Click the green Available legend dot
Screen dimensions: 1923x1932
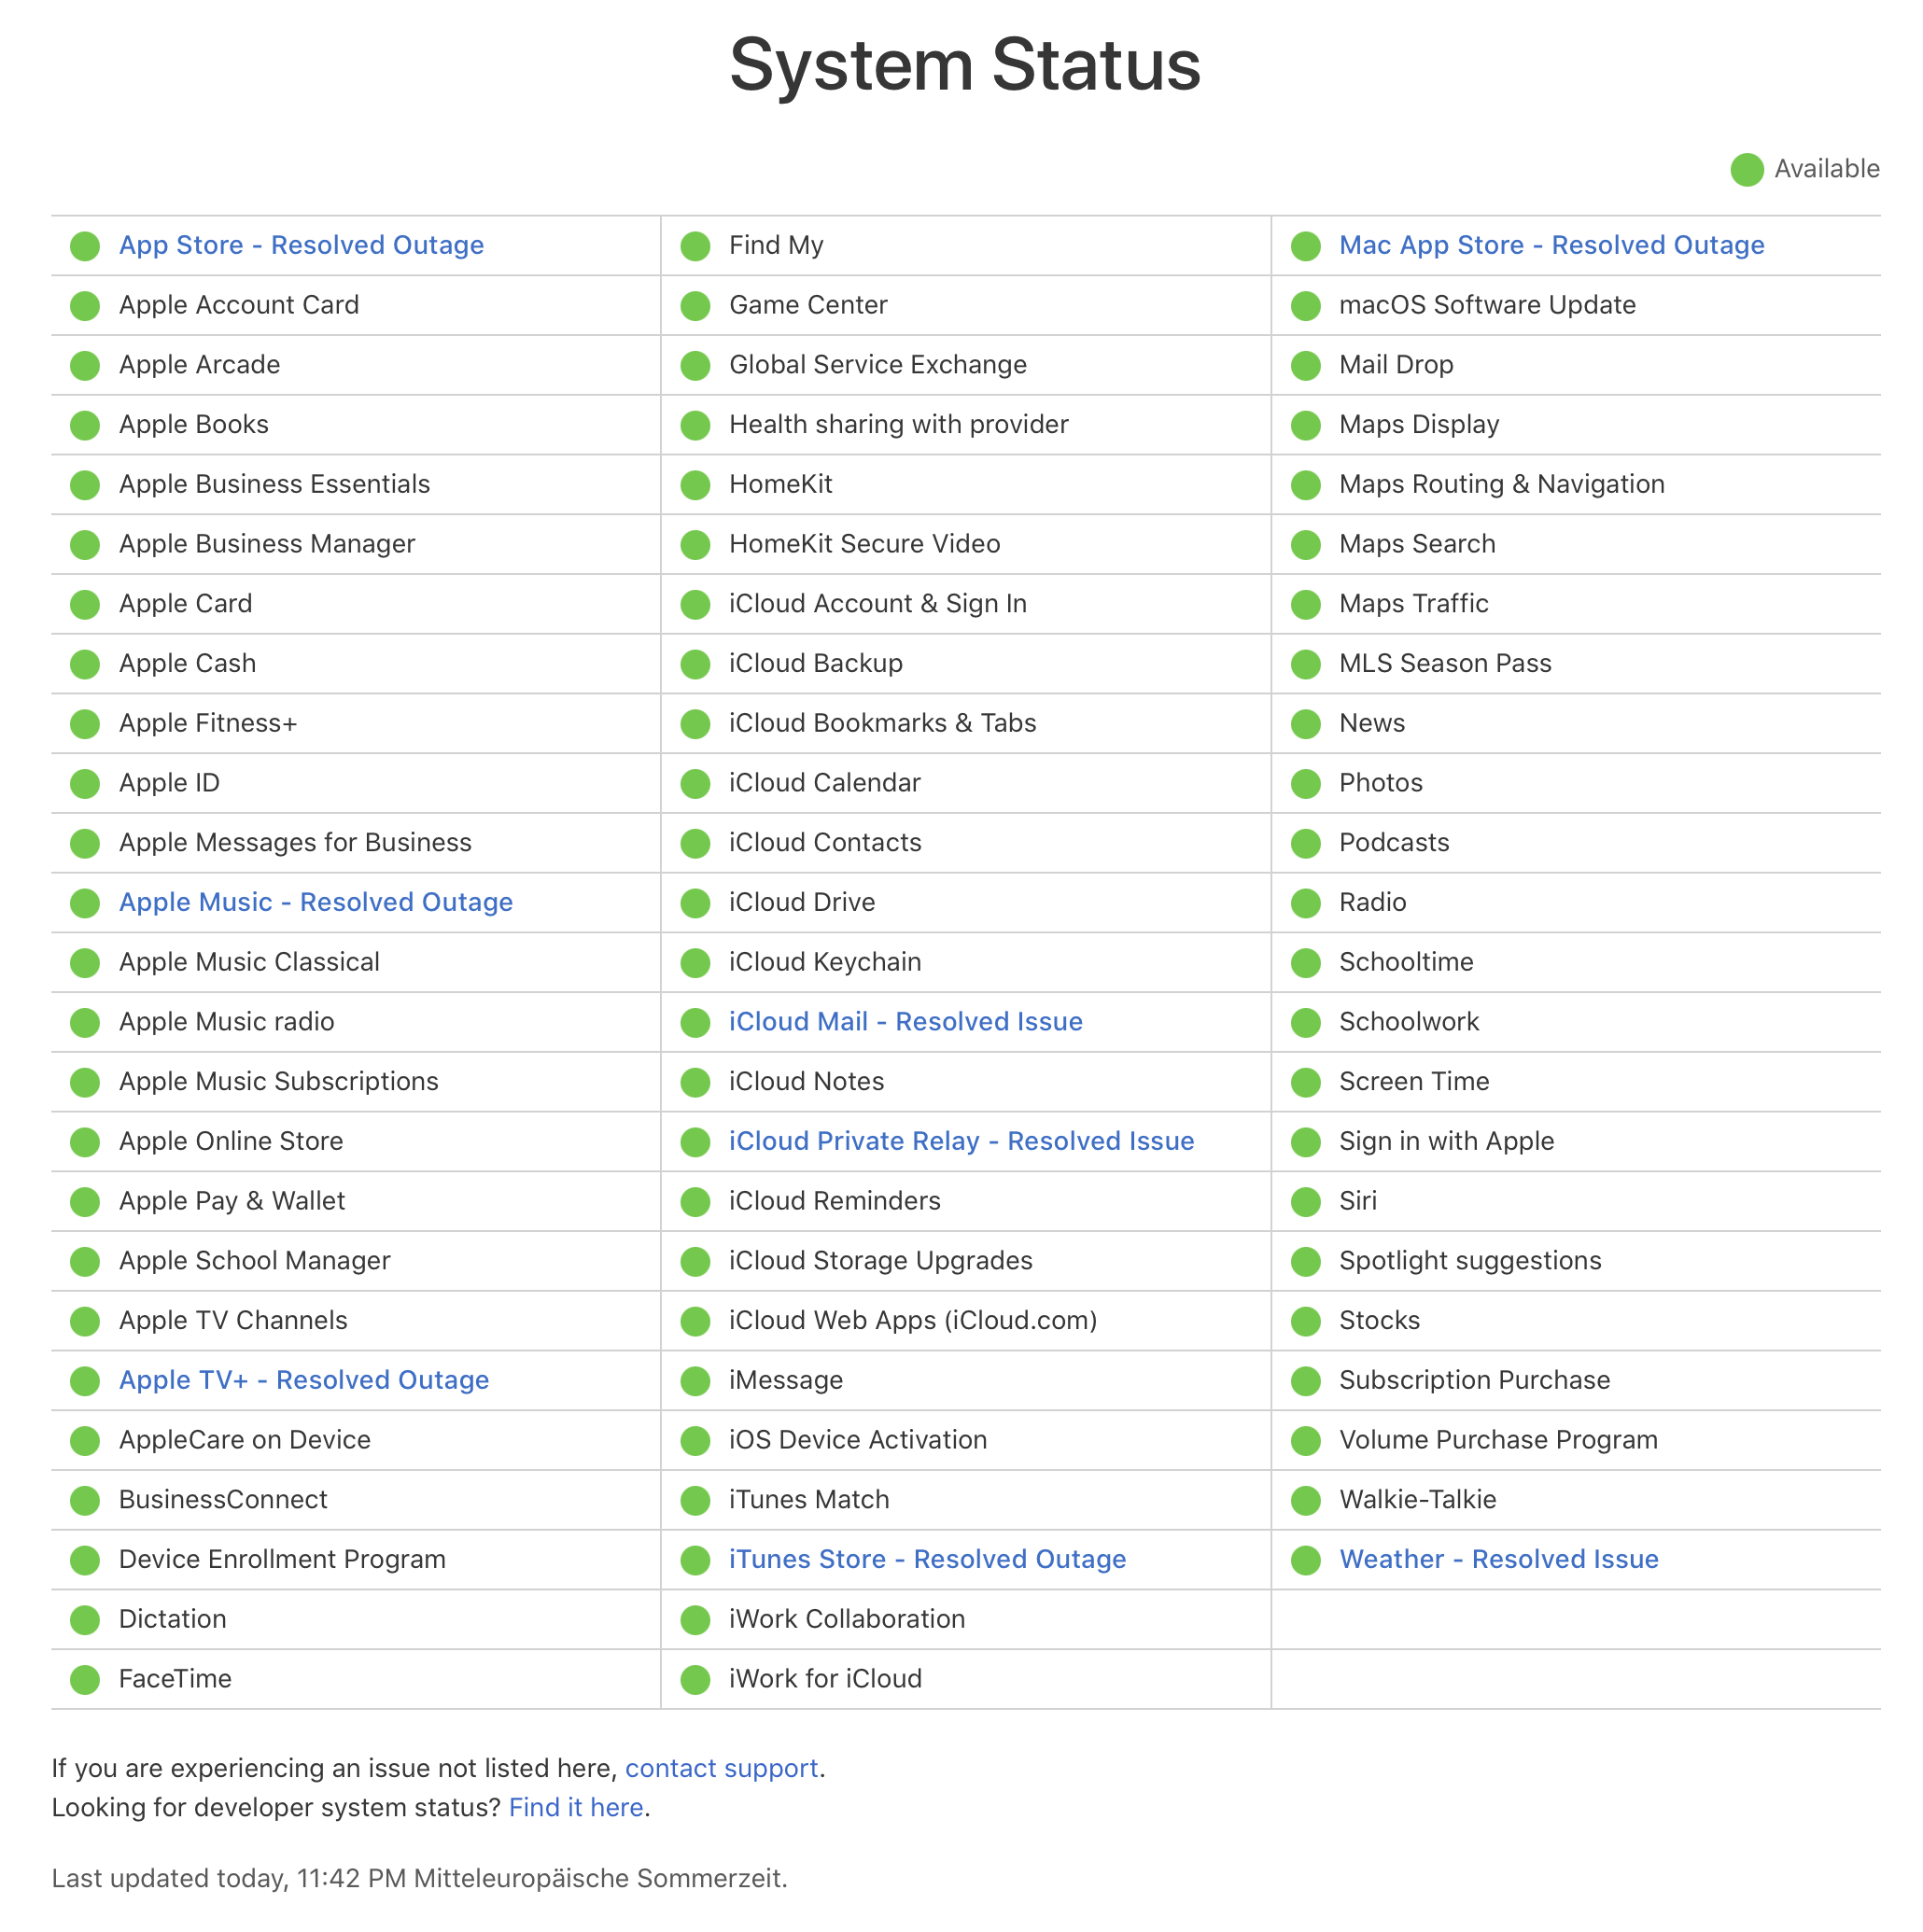pyautogui.click(x=1746, y=170)
